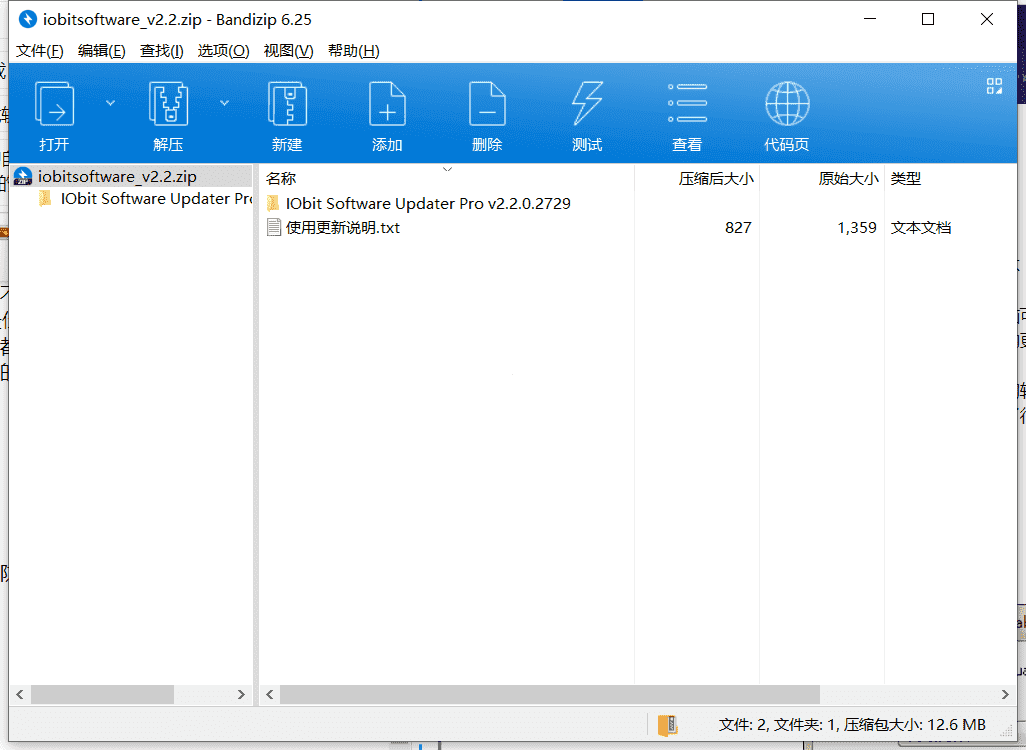This screenshot has width=1026, height=750.
Task: Click the 打开 (Open) toolbar icon
Action: [54, 103]
